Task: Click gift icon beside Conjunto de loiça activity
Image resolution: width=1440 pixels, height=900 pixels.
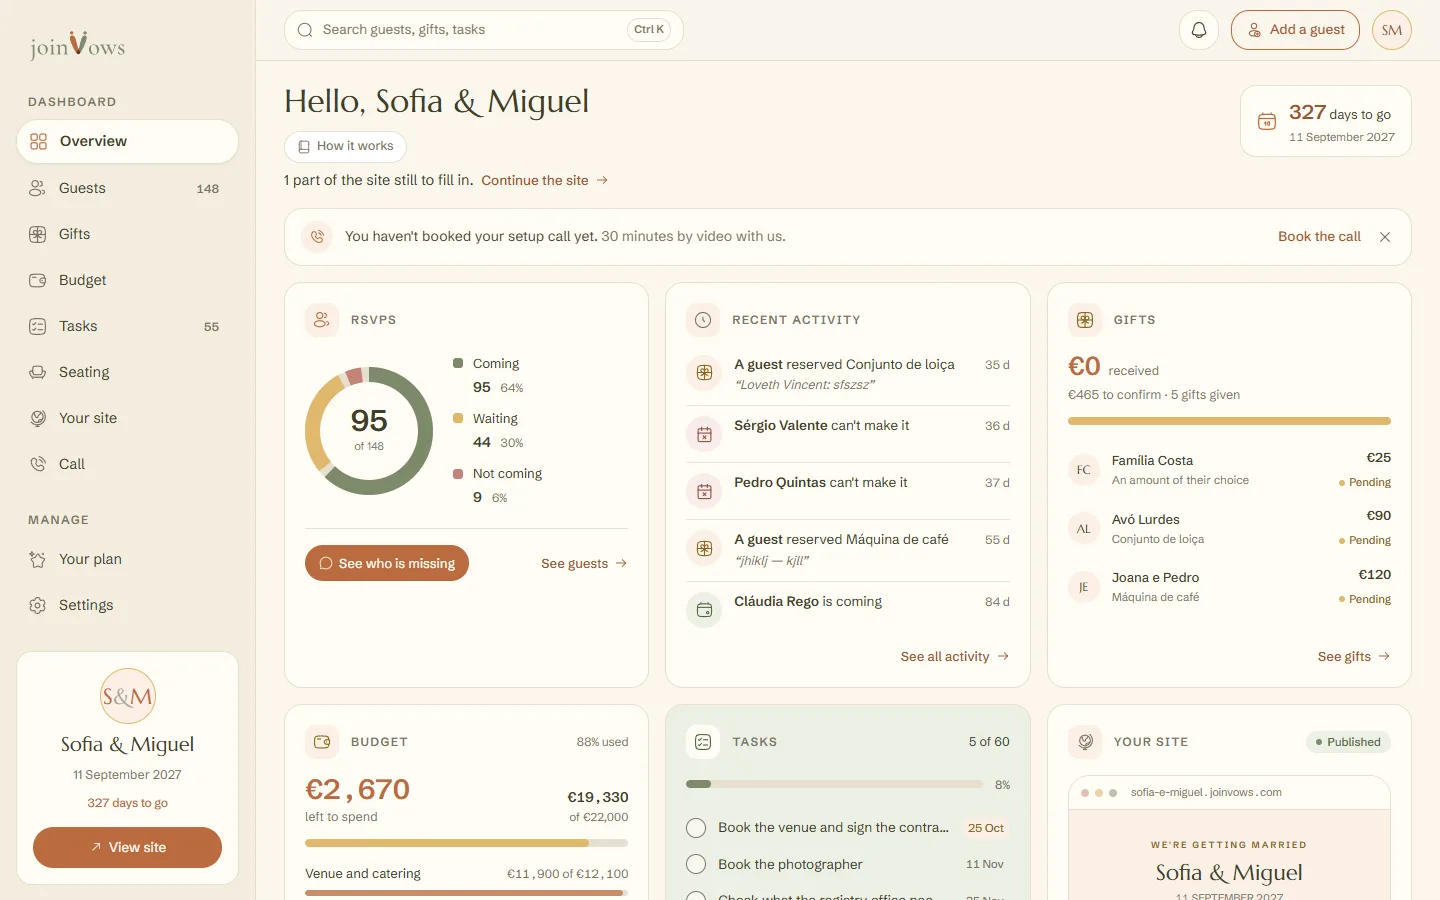Action: tap(704, 373)
